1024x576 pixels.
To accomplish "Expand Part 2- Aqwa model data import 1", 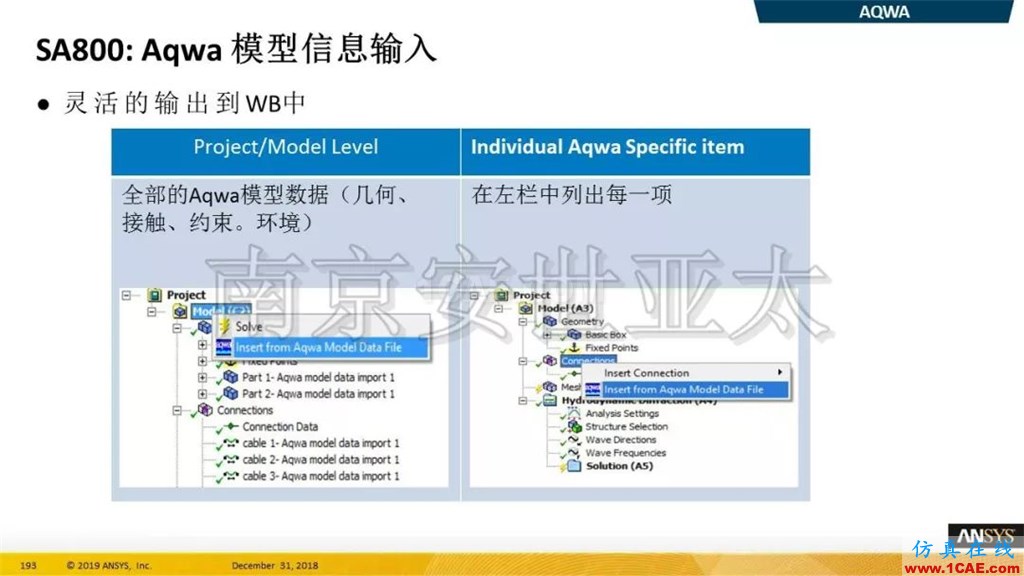I will click(x=202, y=394).
